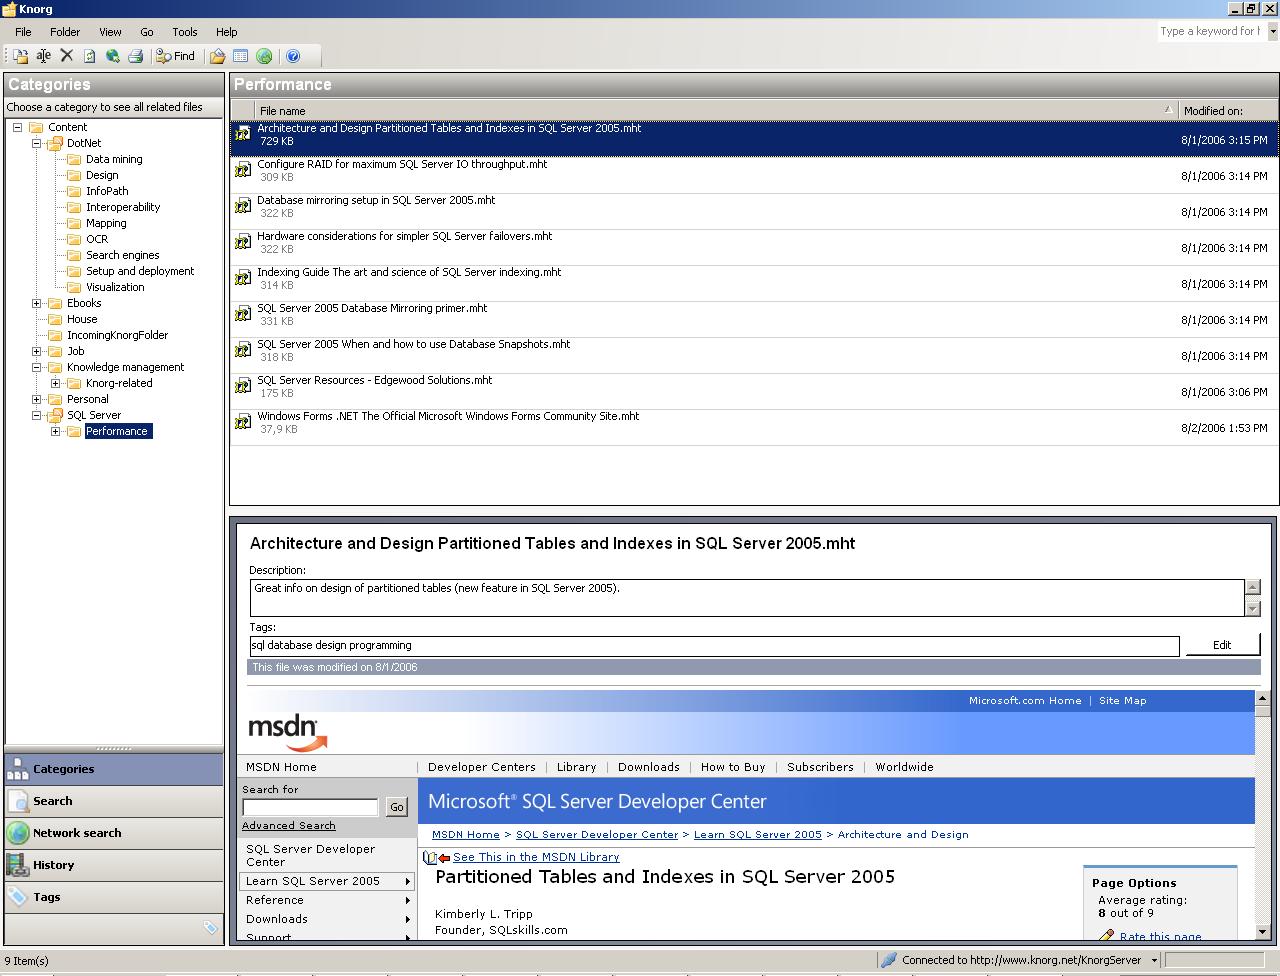Screen dimensions: 1280x976
Task: Click the Data mining folder icon
Action: [74, 159]
